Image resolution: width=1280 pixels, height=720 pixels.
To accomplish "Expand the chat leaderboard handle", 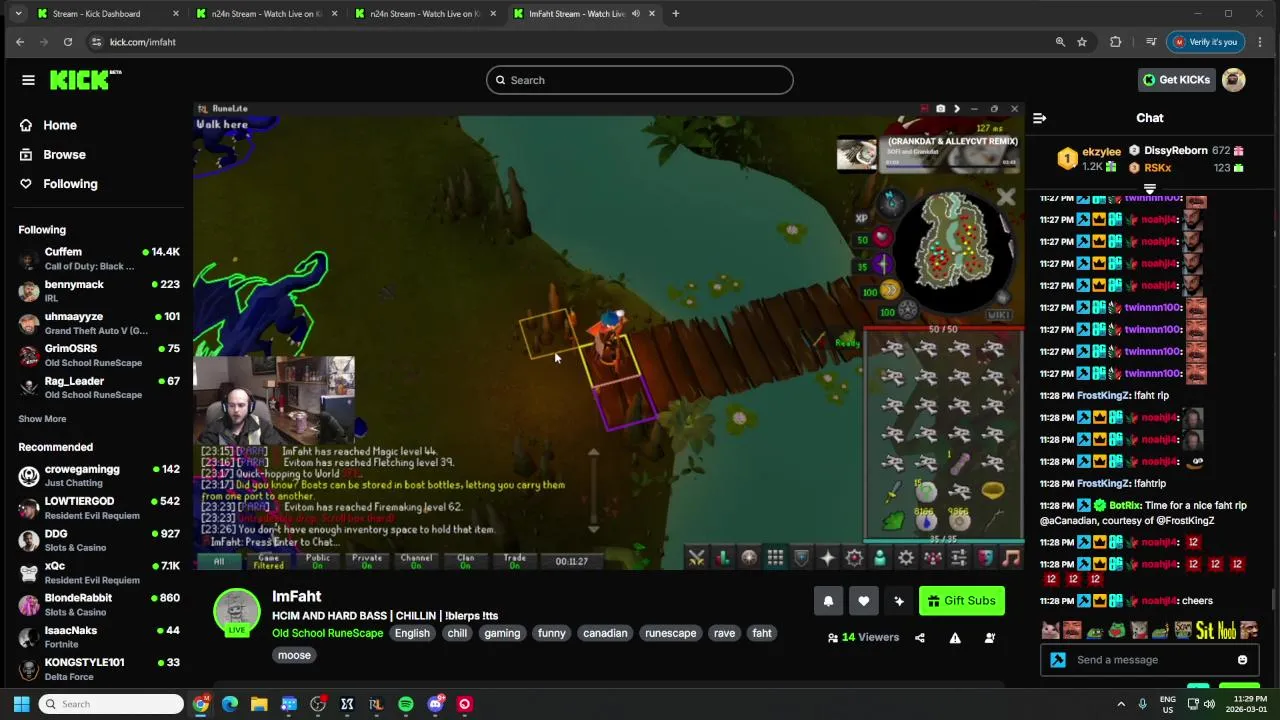I will (x=1150, y=189).
